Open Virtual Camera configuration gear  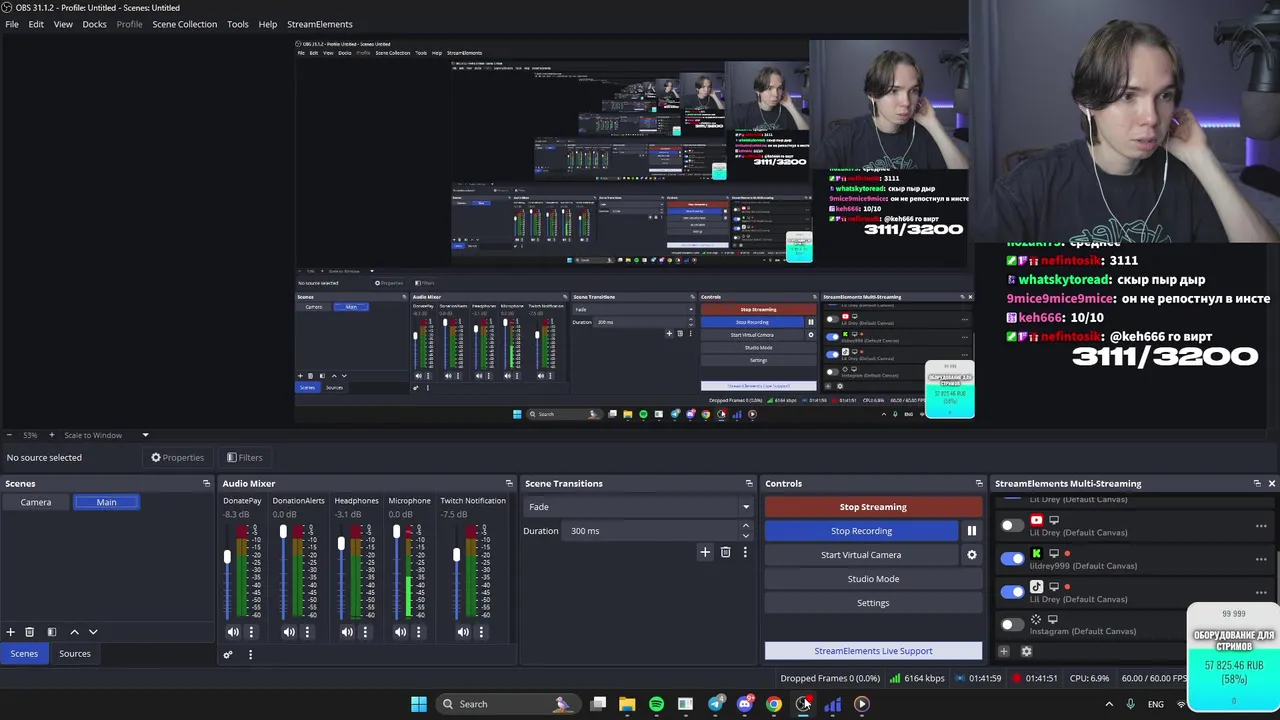(x=971, y=555)
